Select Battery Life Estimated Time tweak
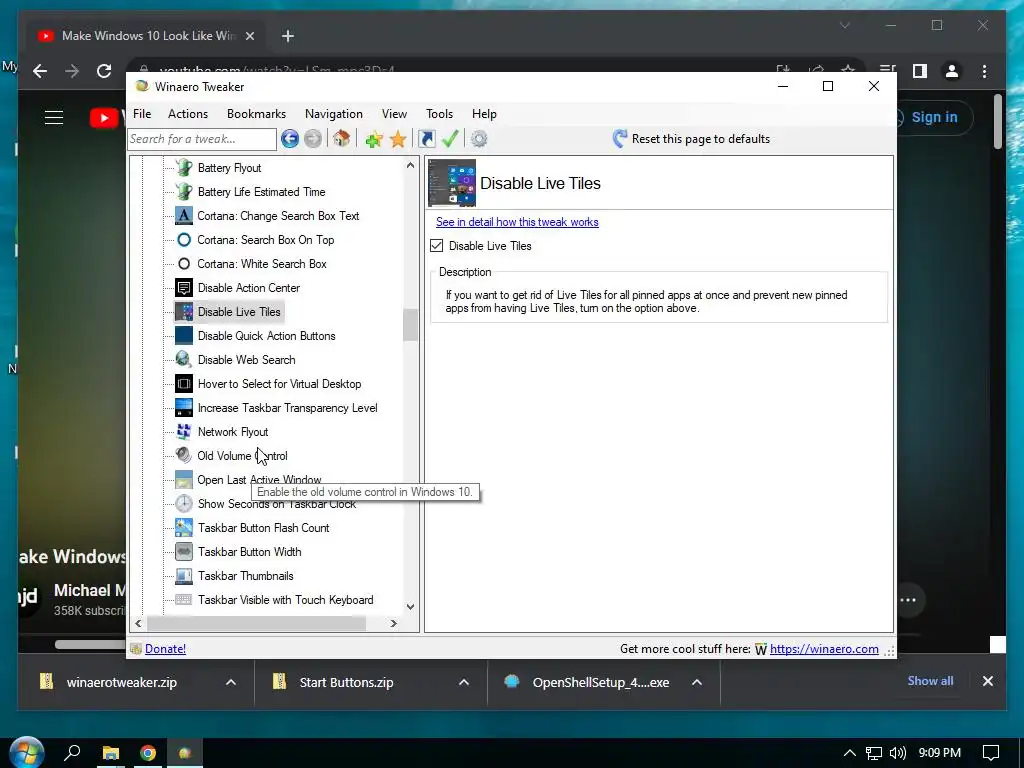Viewport: 1024px width, 768px height. click(261, 192)
